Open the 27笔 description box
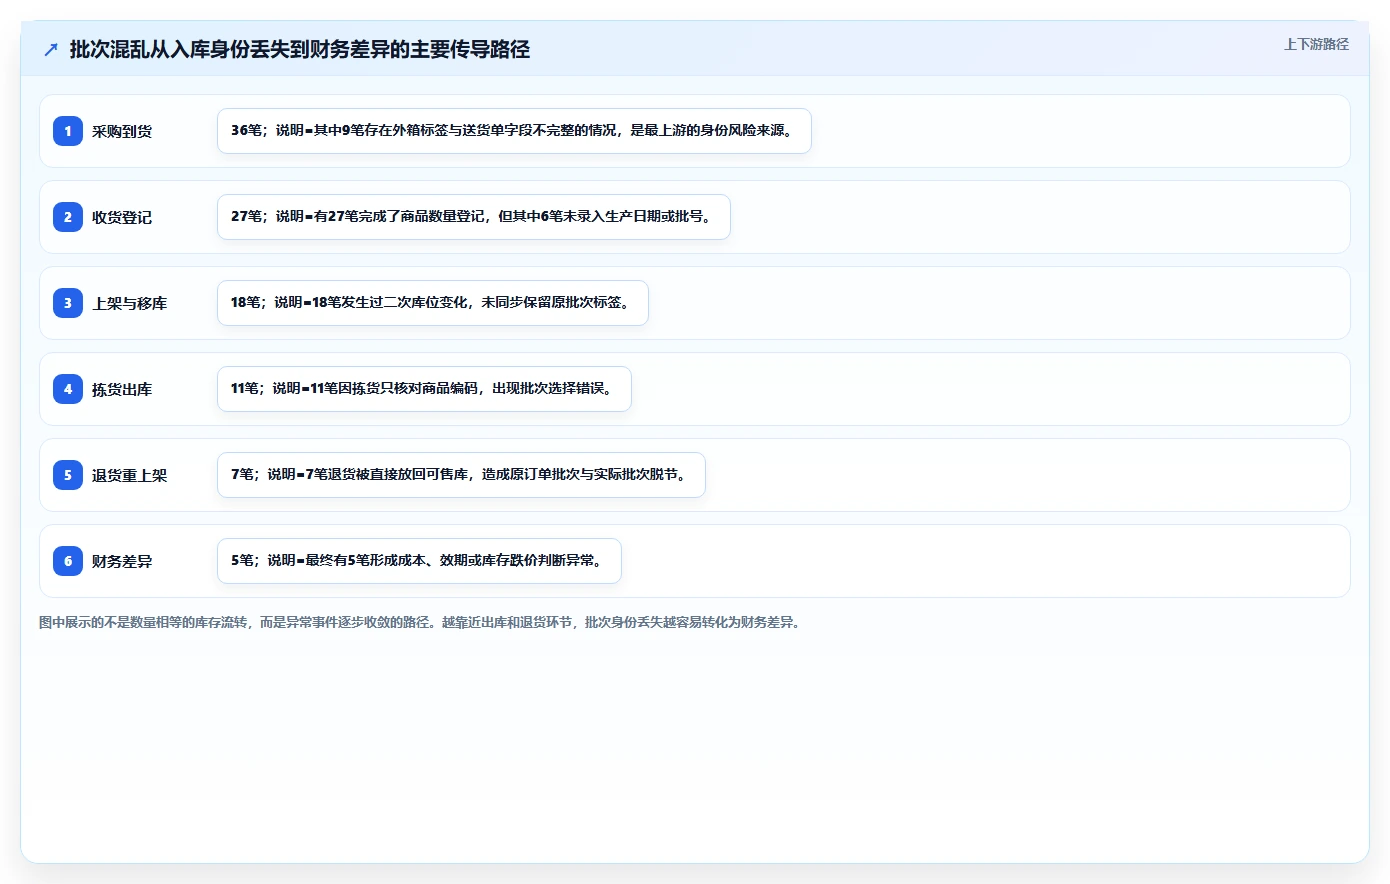This screenshot has height=884, width=1390. [x=474, y=217]
